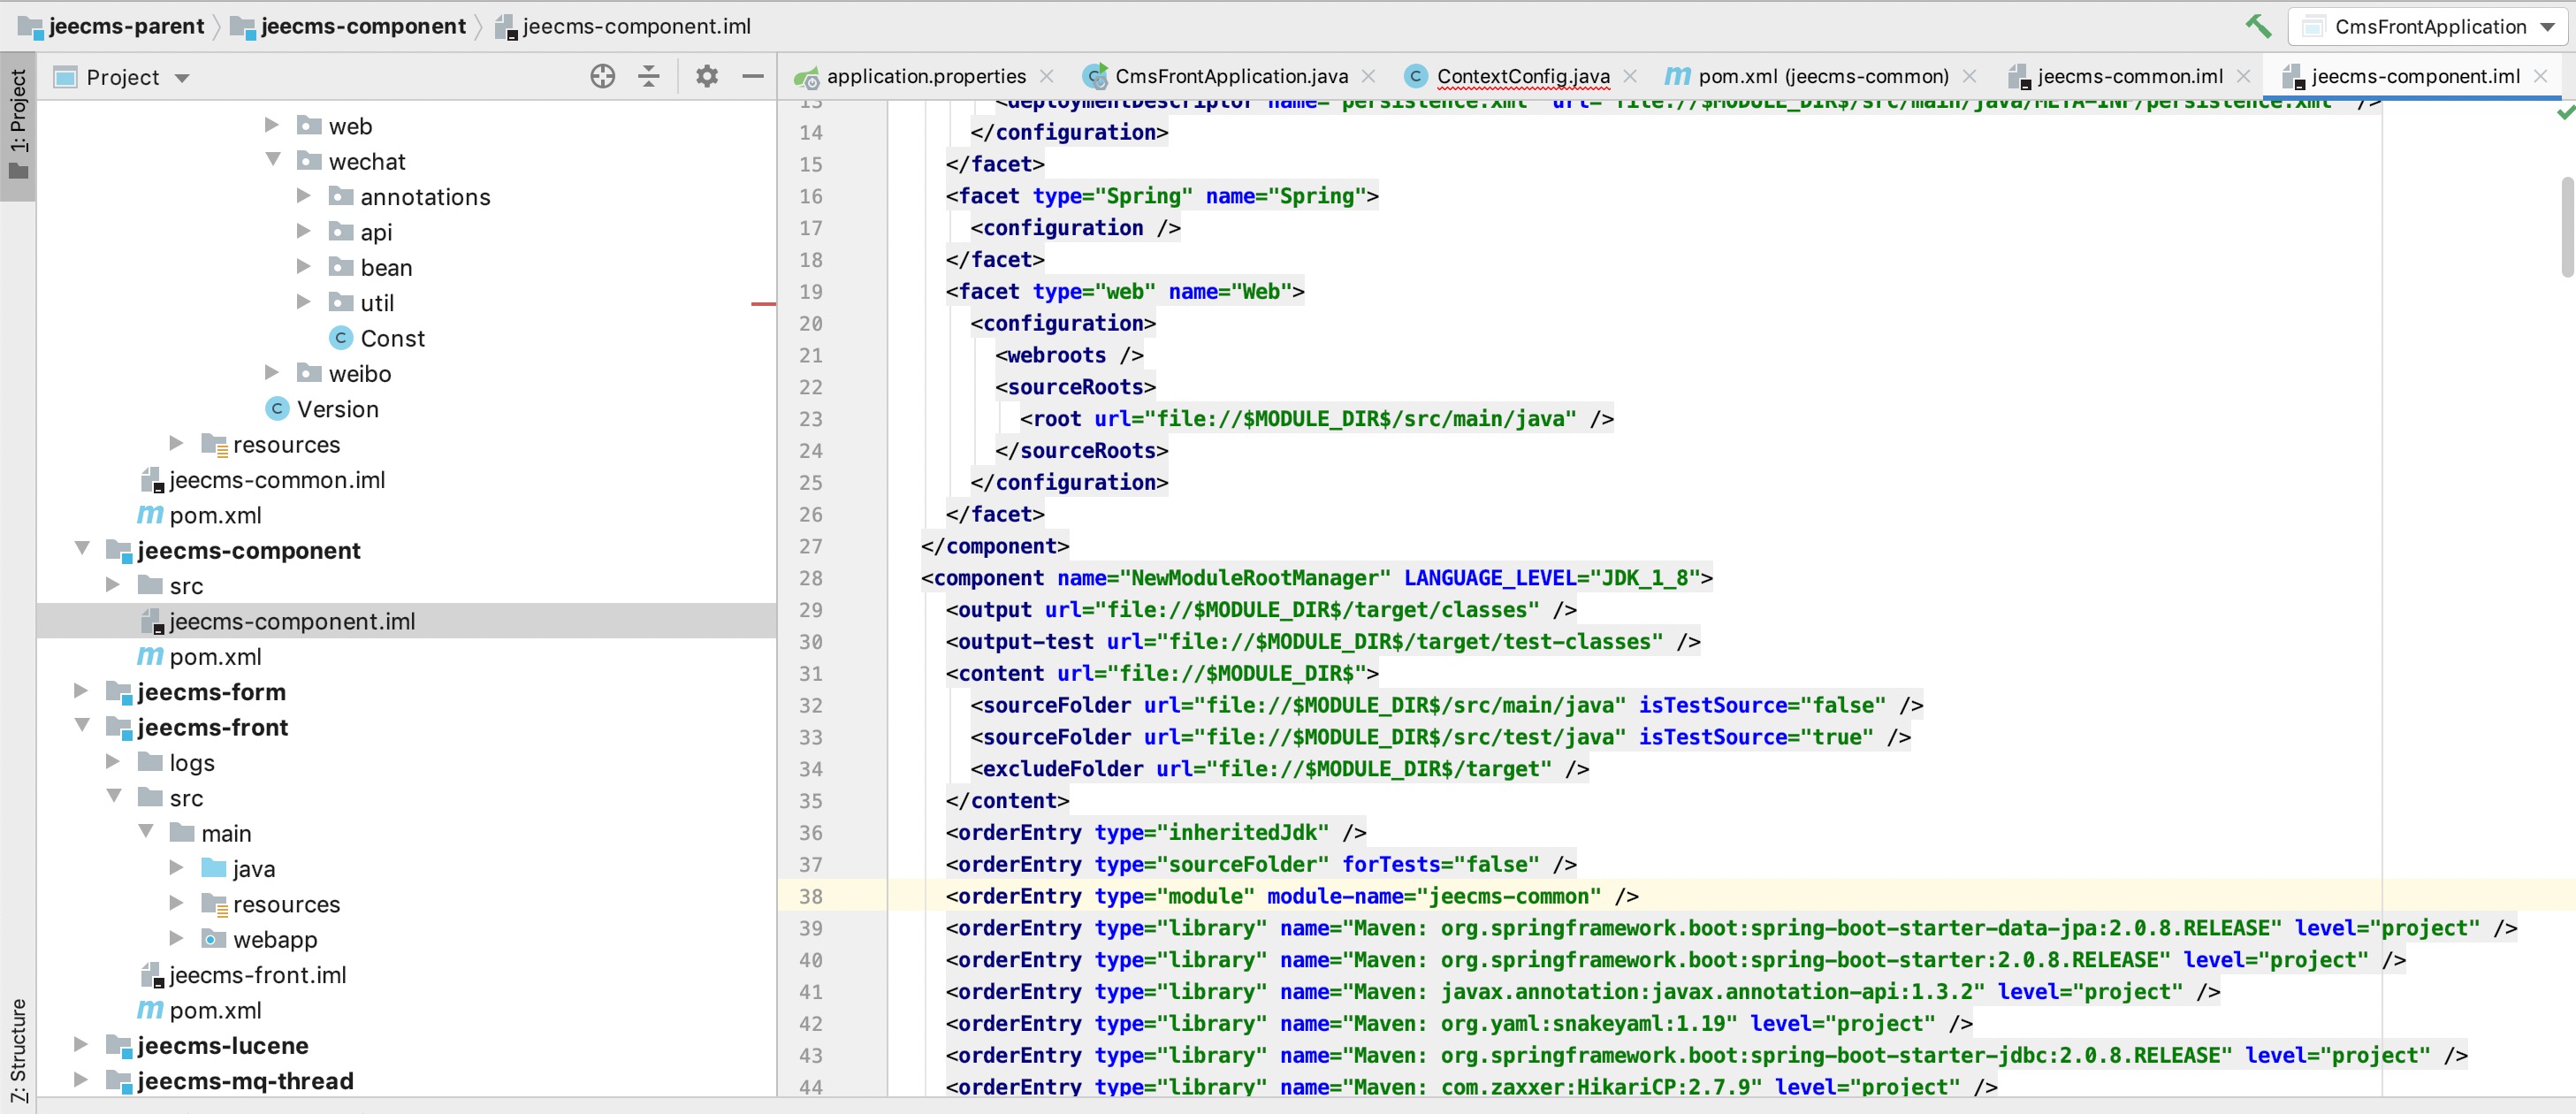
Task: Select the Version class file
Action: (337, 409)
